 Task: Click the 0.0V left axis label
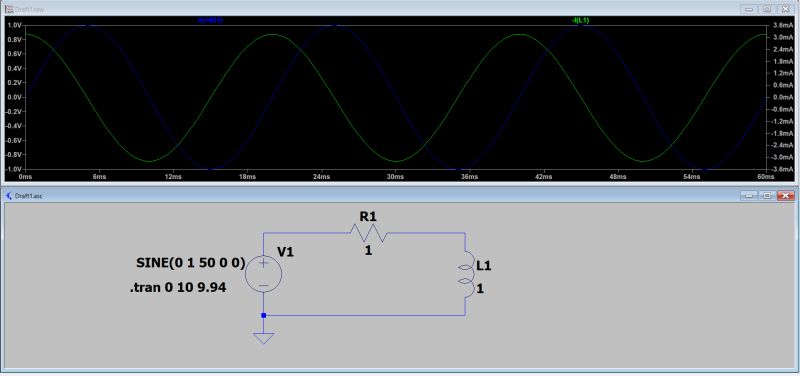[14, 97]
